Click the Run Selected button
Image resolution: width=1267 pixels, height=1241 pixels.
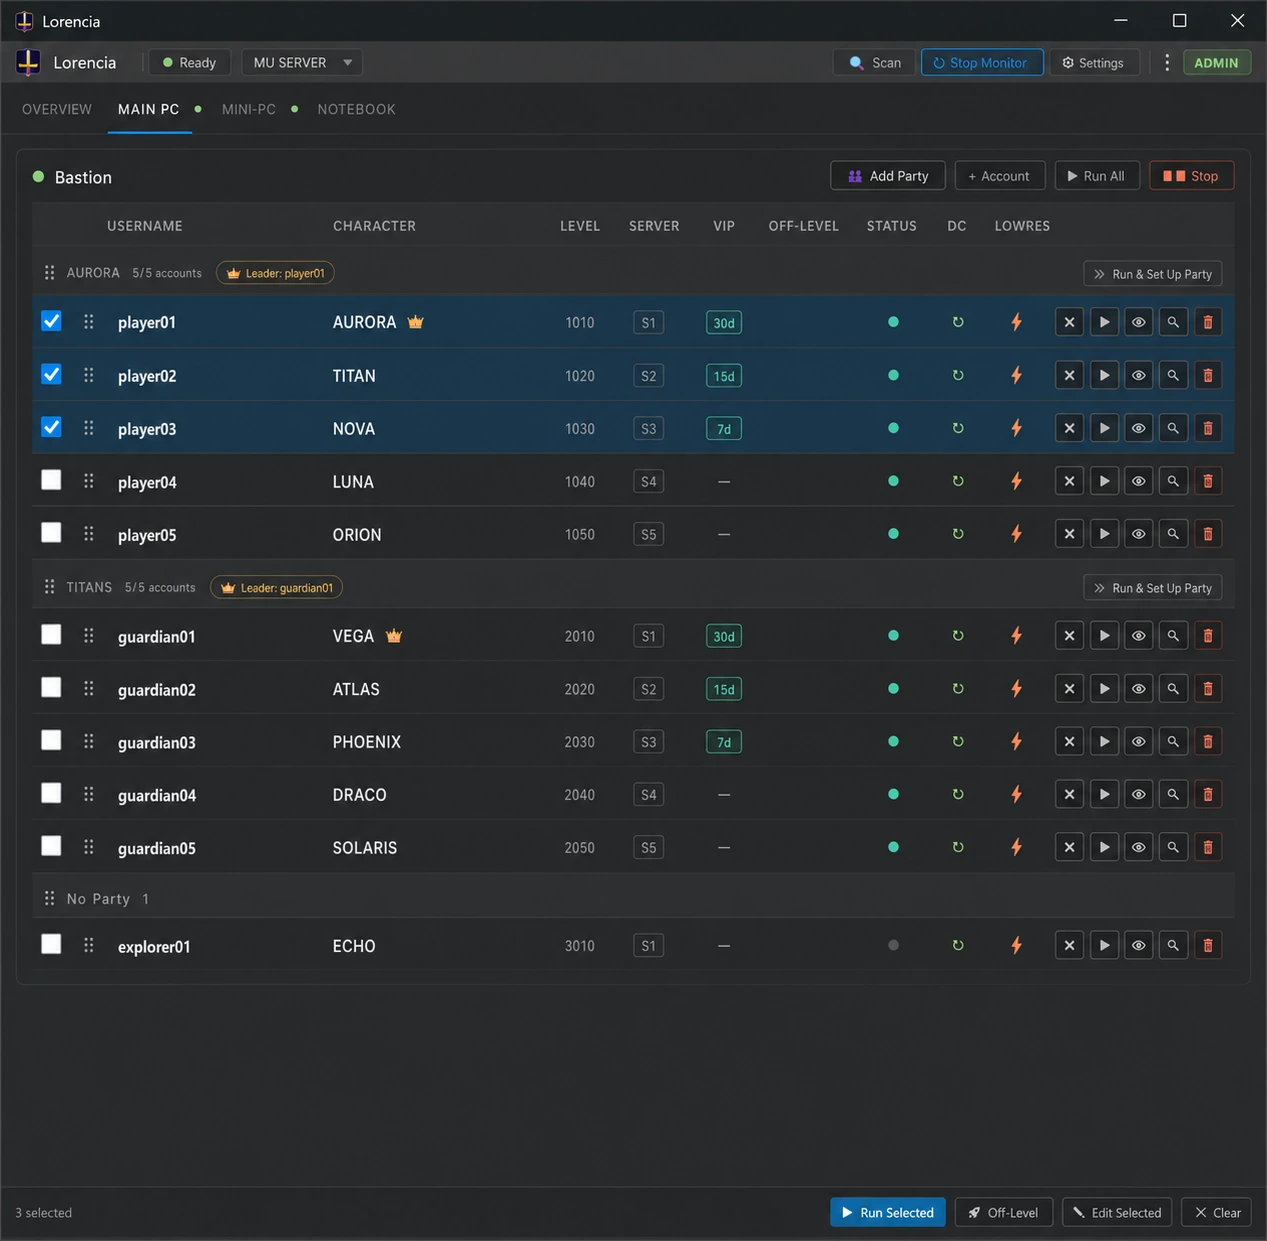tap(888, 1213)
